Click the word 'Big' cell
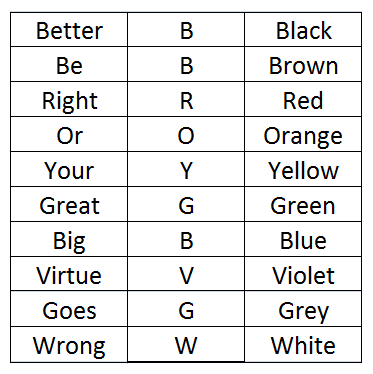Viewport: 373px width, 374px height. (x=69, y=239)
